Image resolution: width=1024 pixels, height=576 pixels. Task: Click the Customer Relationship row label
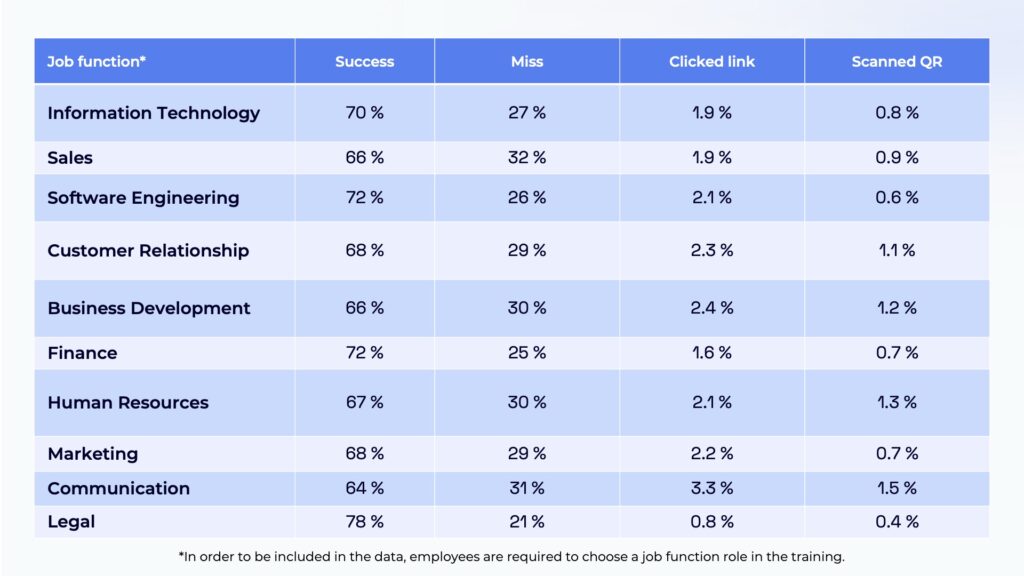(148, 251)
